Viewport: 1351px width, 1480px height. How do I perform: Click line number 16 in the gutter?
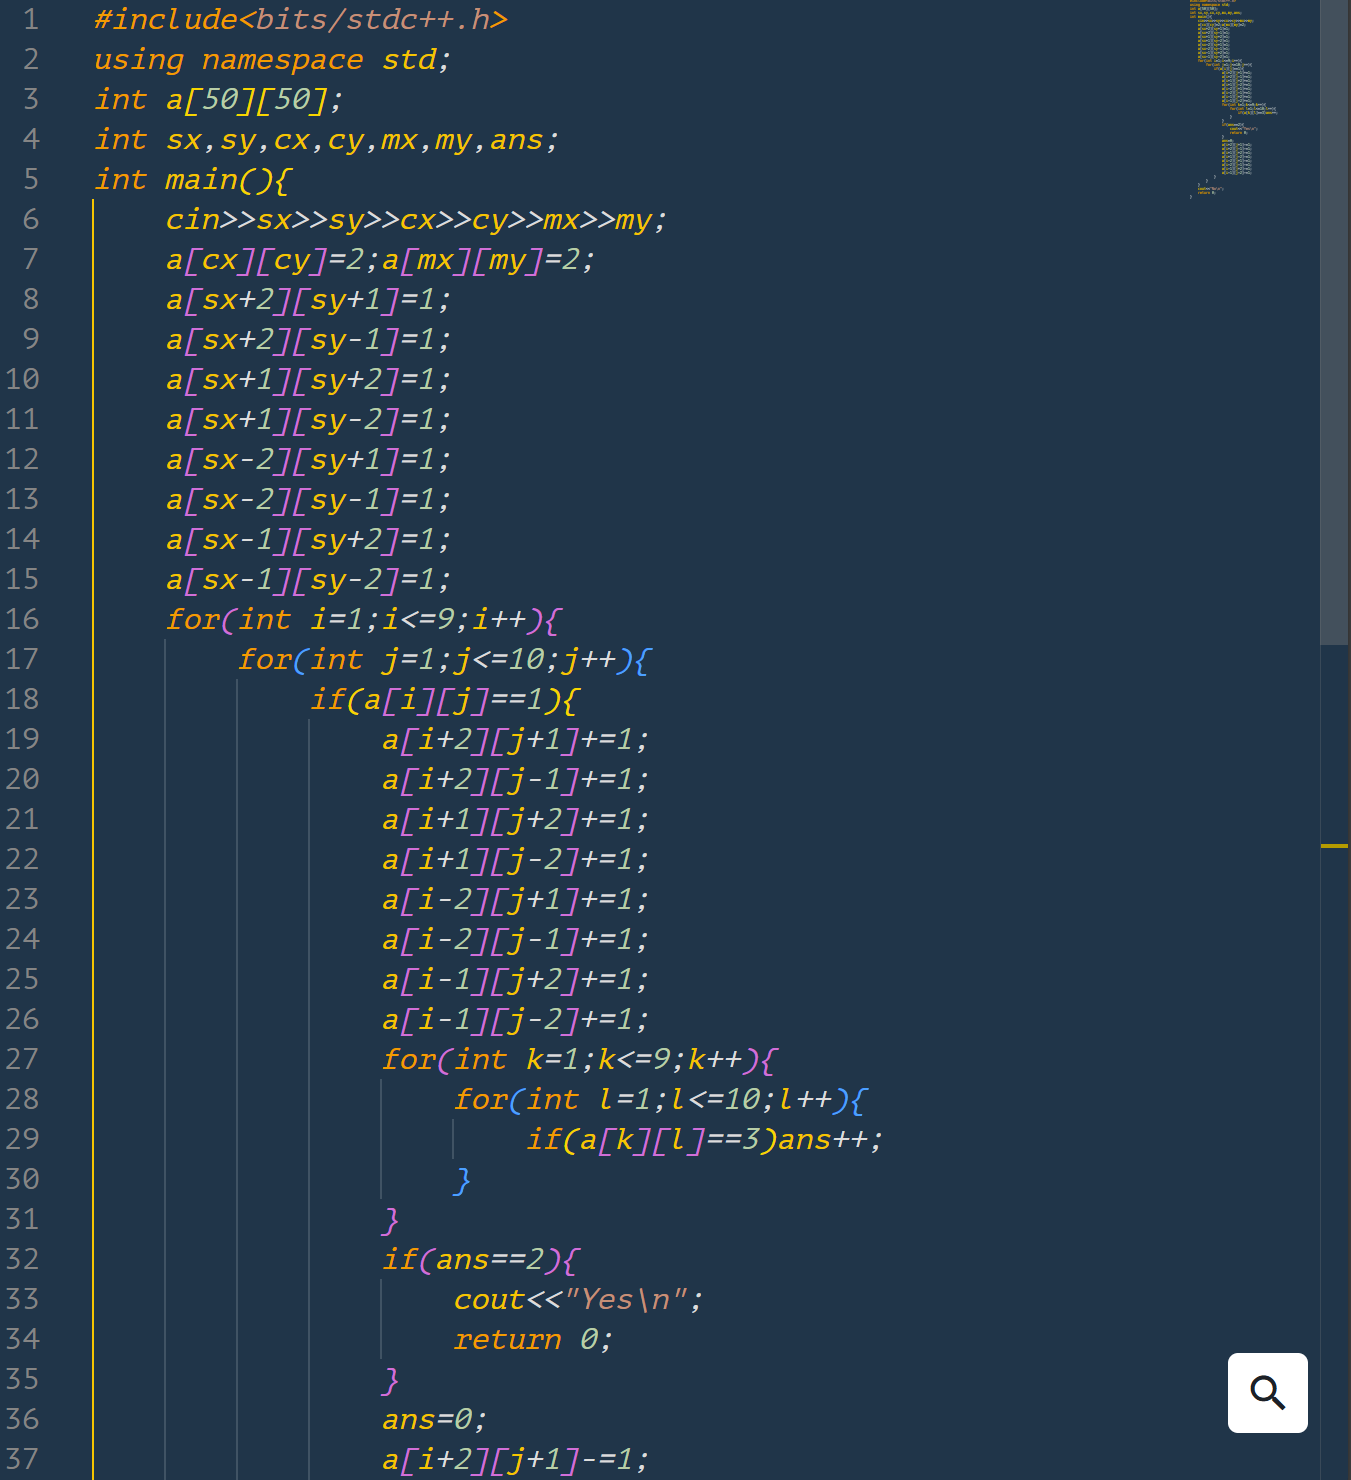23,620
